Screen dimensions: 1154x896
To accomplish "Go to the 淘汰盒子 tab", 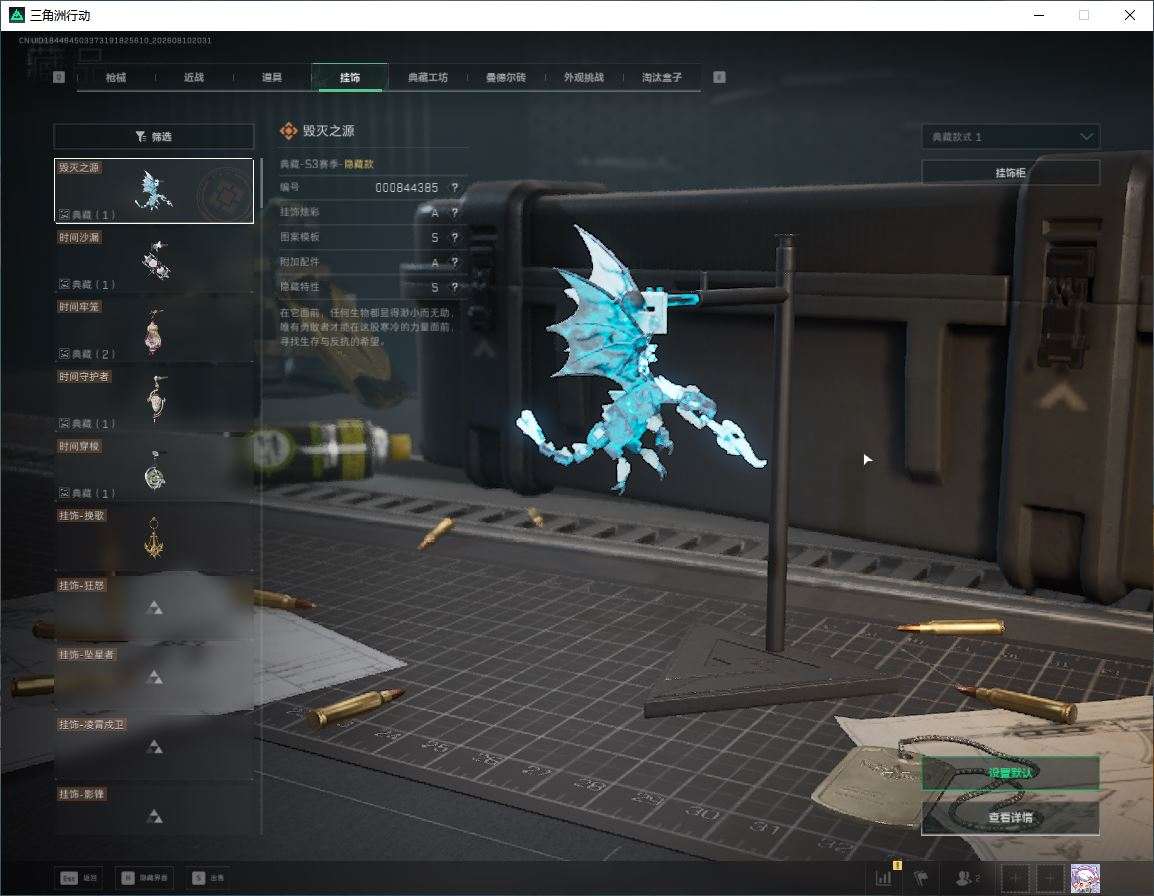I will pos(662,77).
